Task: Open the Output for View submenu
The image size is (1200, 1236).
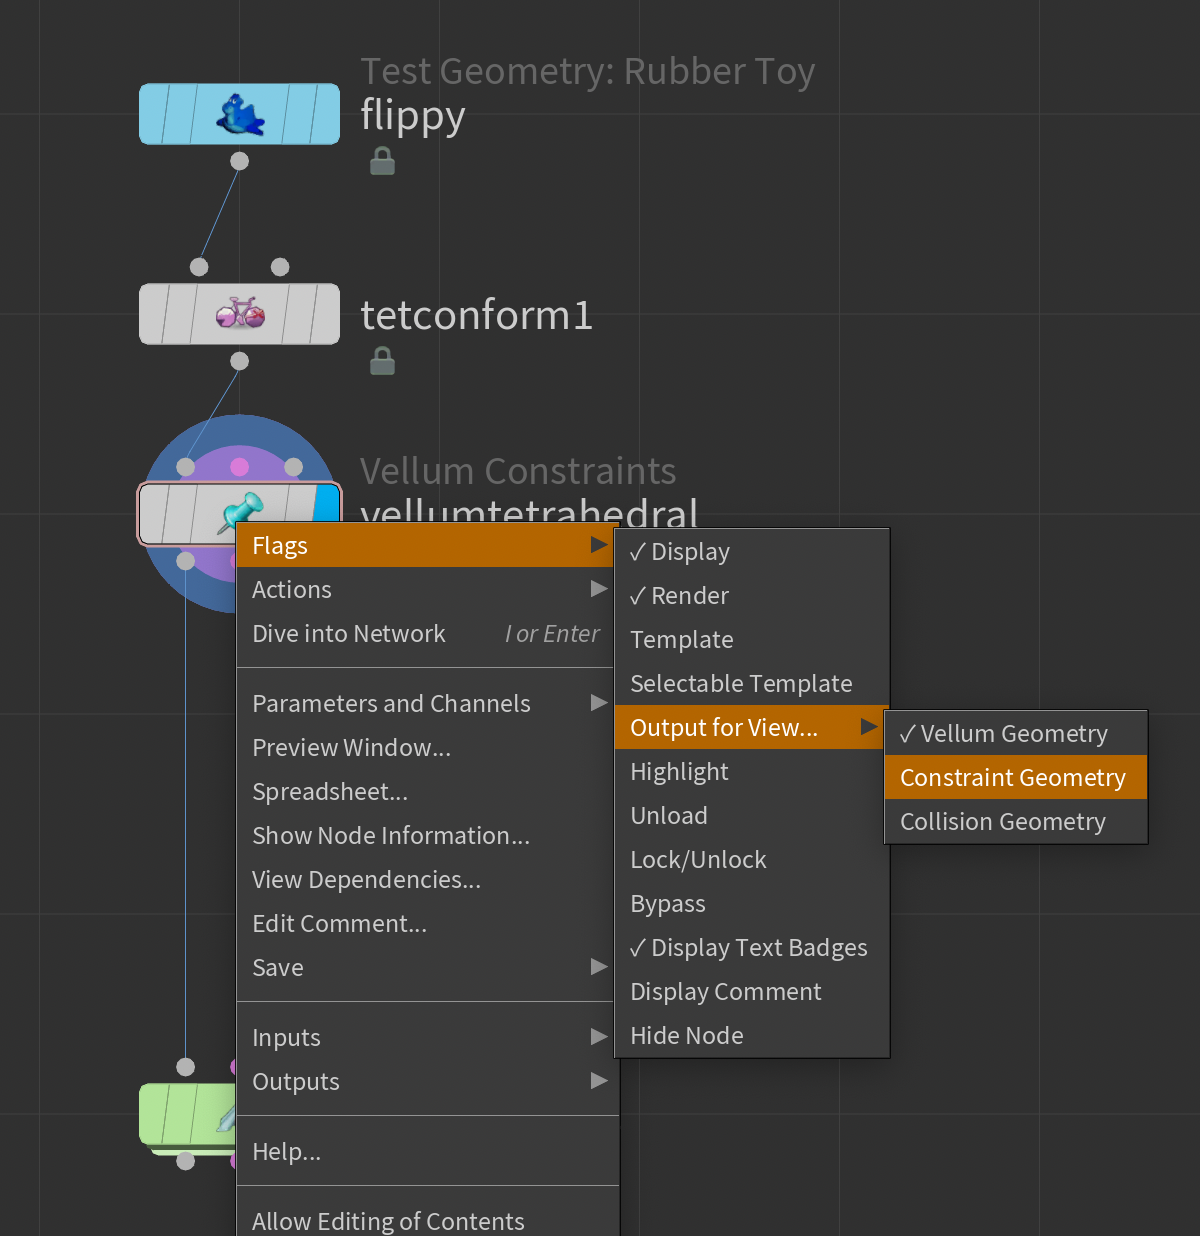Action: pyautogui.click(x=752, y=728)
